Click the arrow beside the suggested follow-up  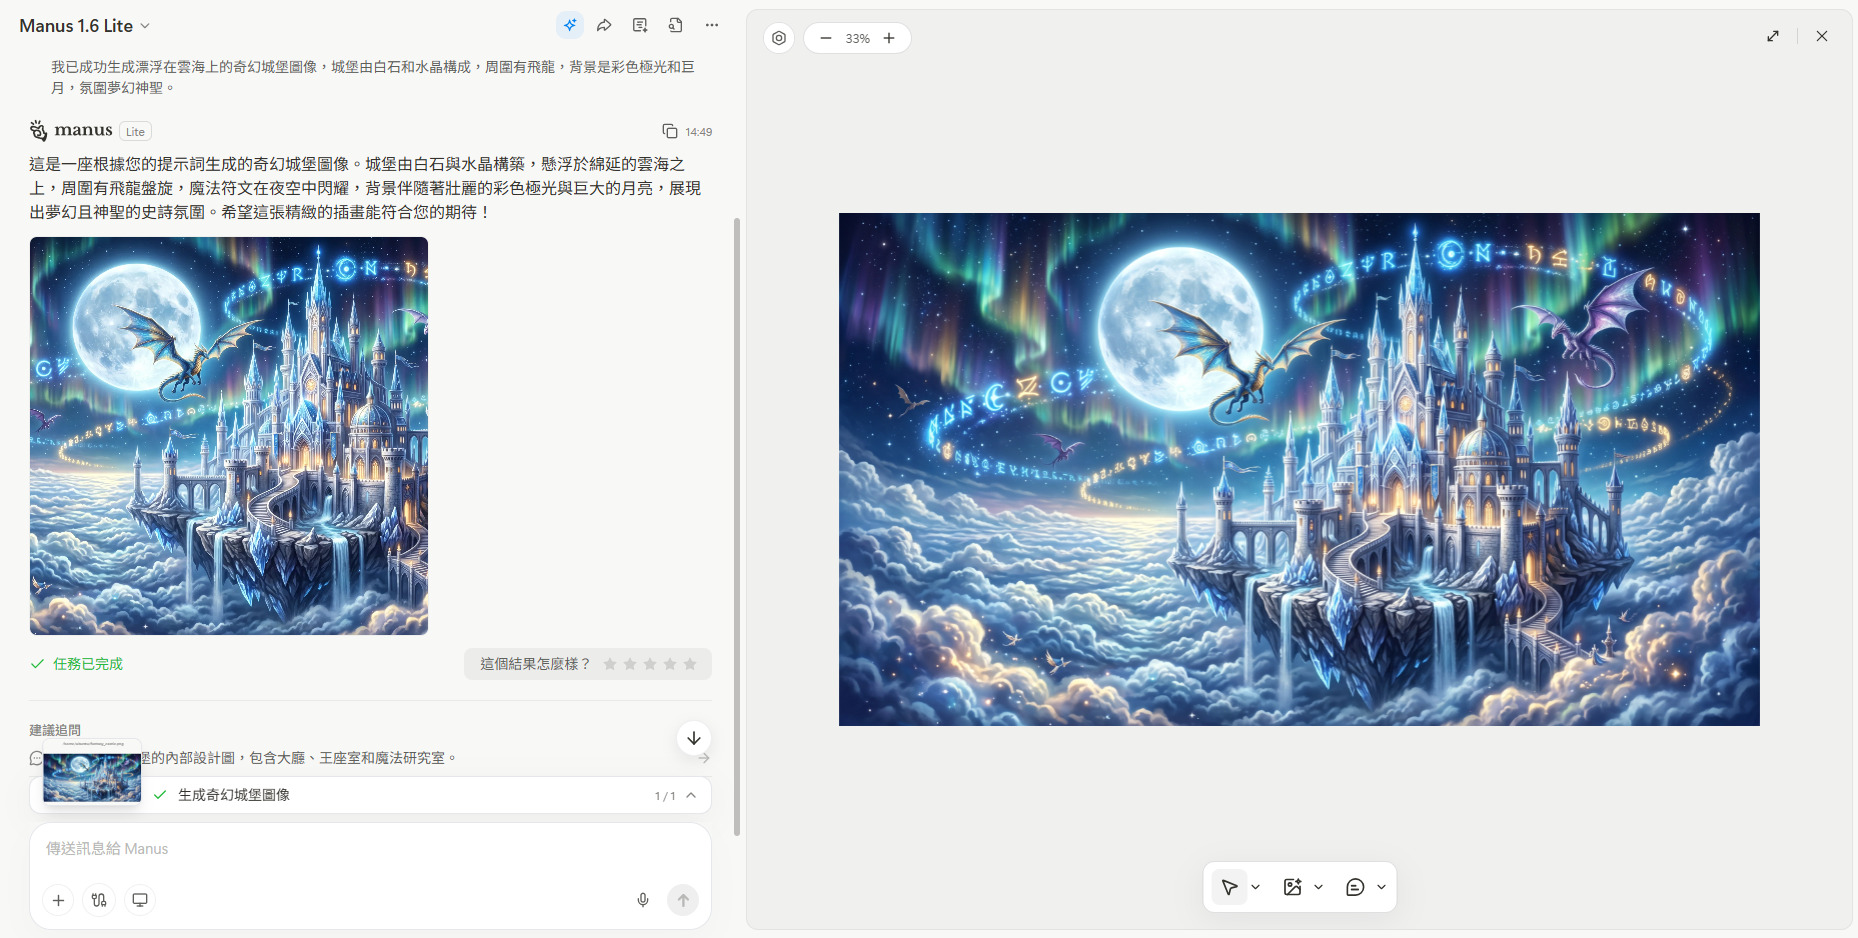pos(704,758)
